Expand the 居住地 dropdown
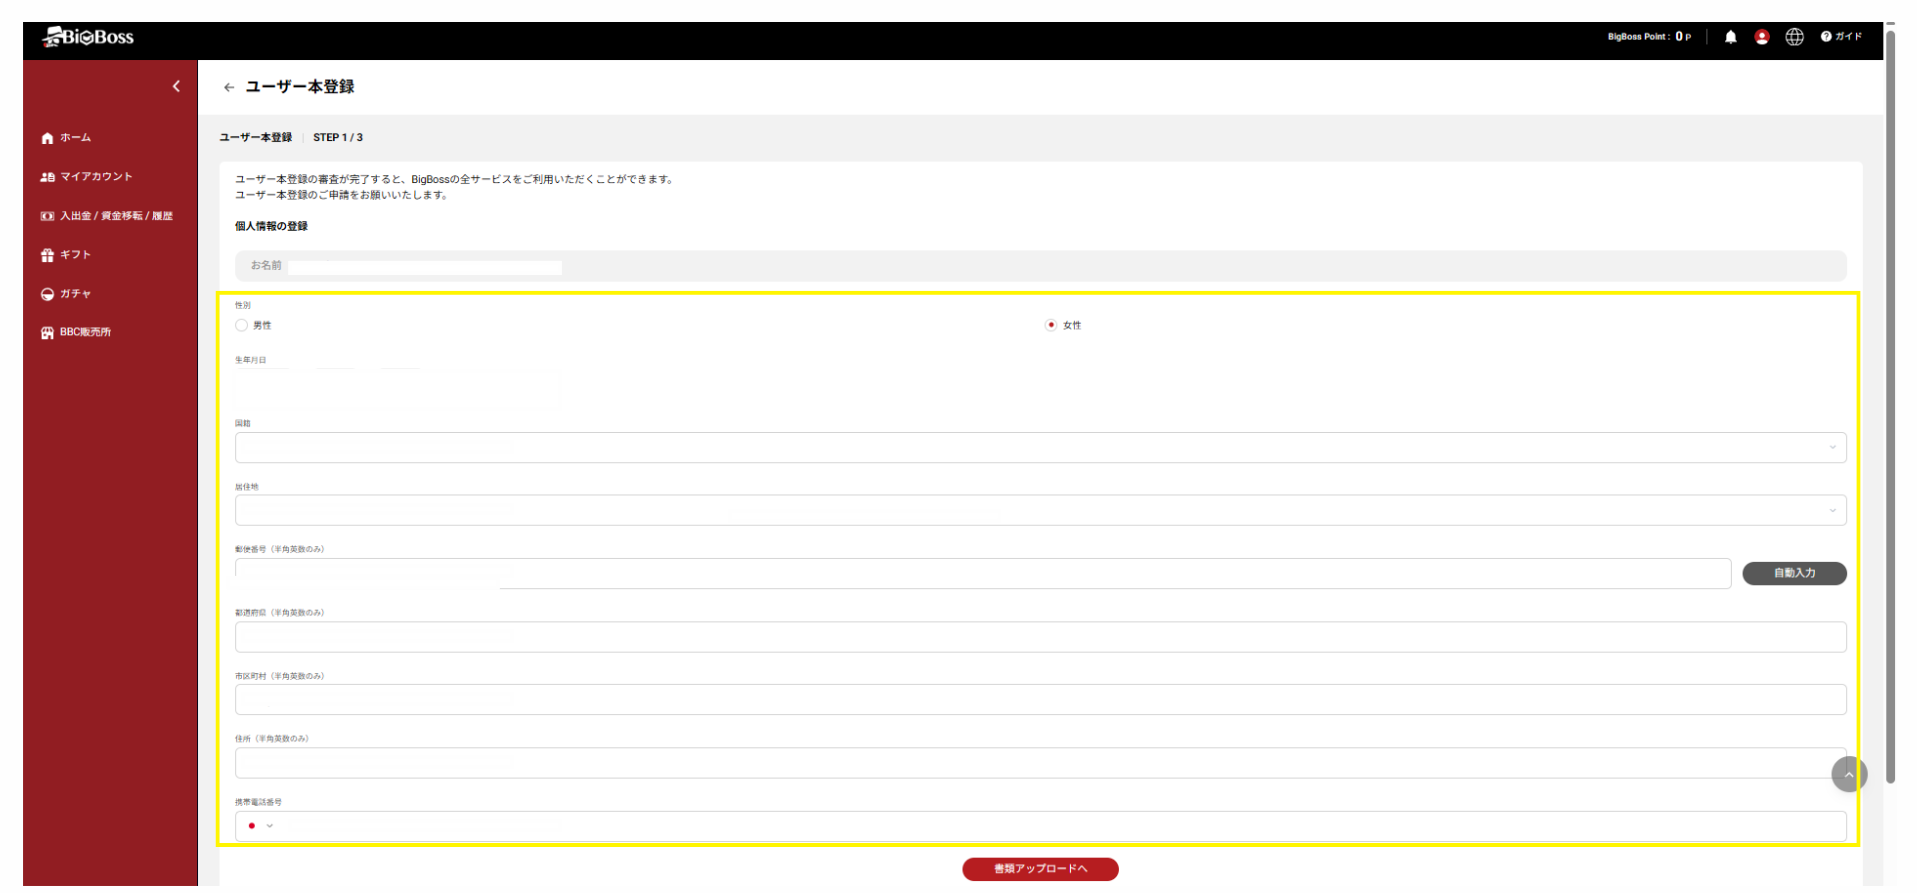The height and width of the screenshot is (893, 1917). (1040, 511)
